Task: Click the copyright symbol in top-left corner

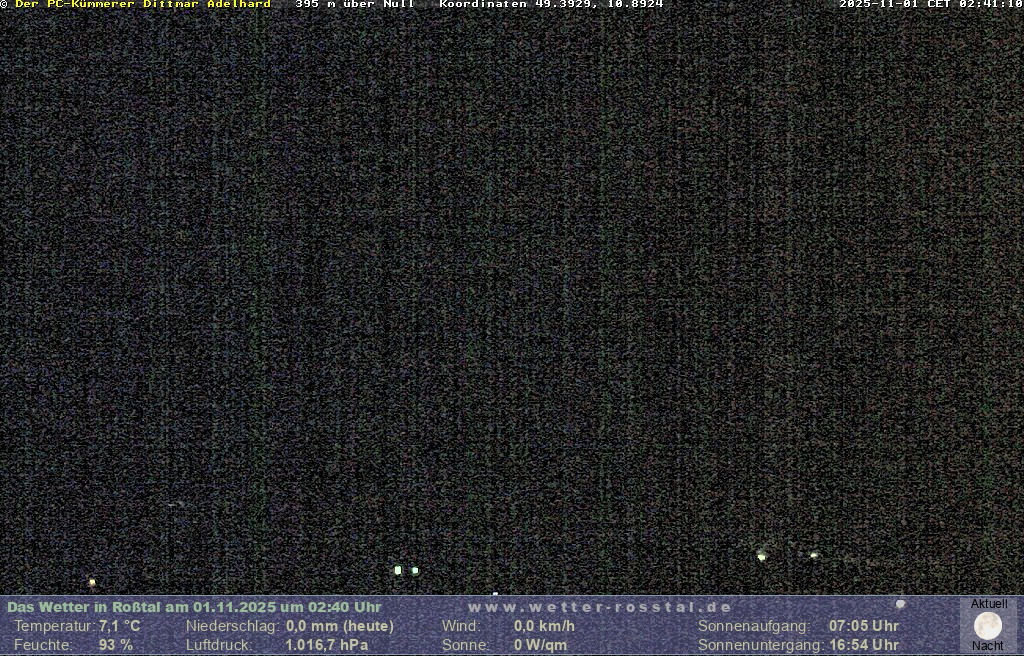Action: (5, 5)
